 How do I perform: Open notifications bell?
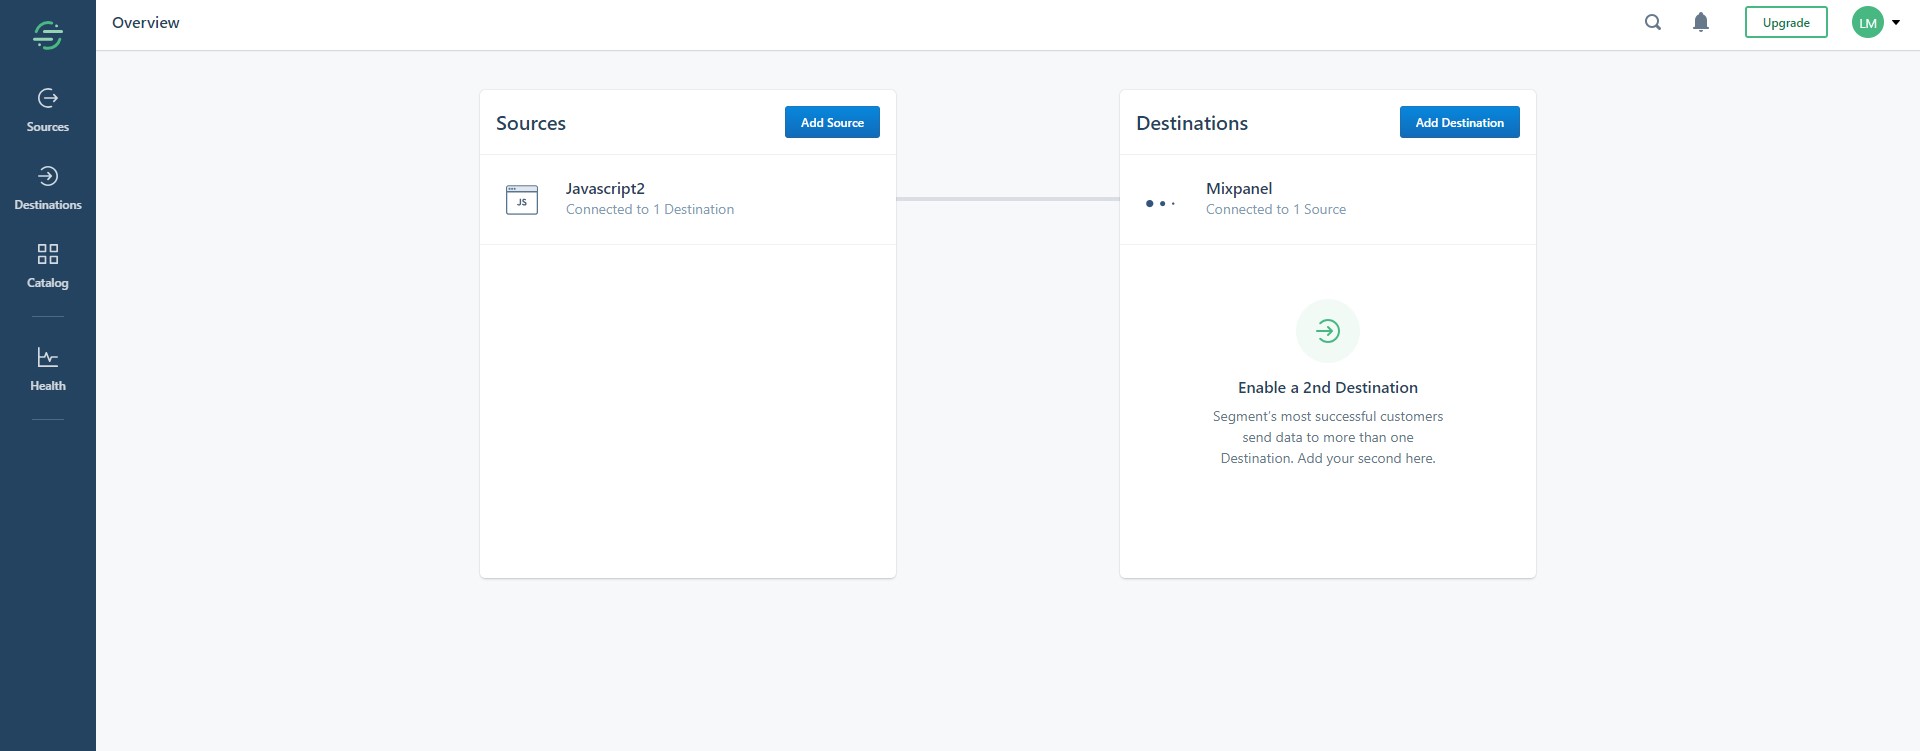(1701, 22)
